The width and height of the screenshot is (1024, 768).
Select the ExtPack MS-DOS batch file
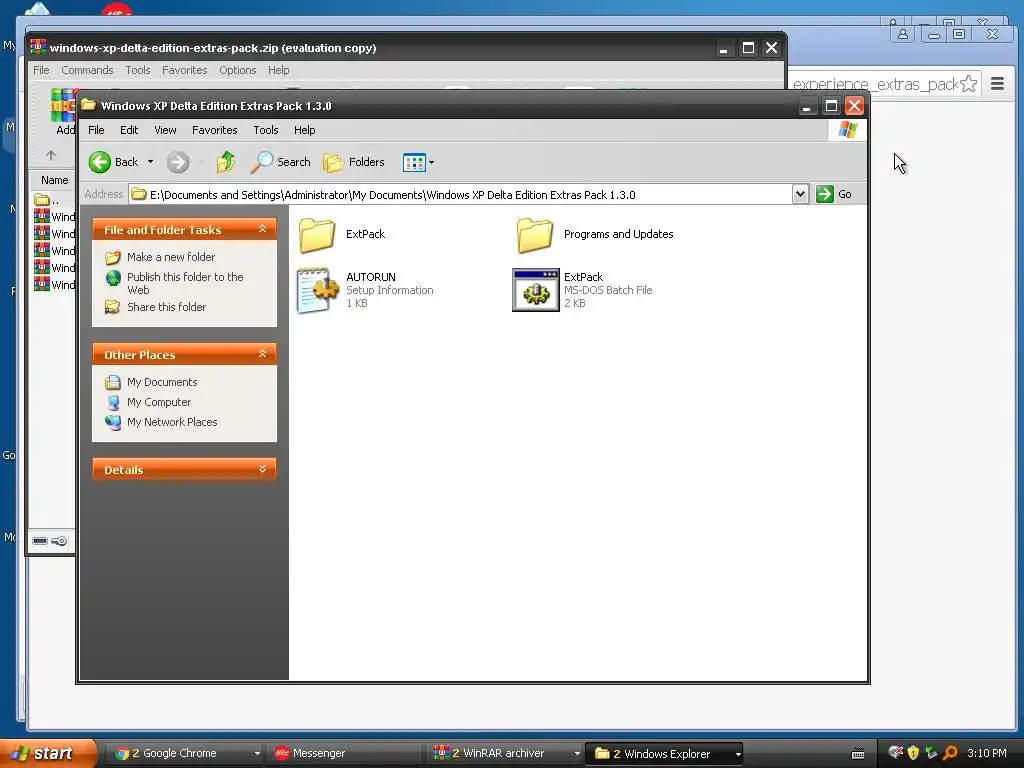pos(583,290)
